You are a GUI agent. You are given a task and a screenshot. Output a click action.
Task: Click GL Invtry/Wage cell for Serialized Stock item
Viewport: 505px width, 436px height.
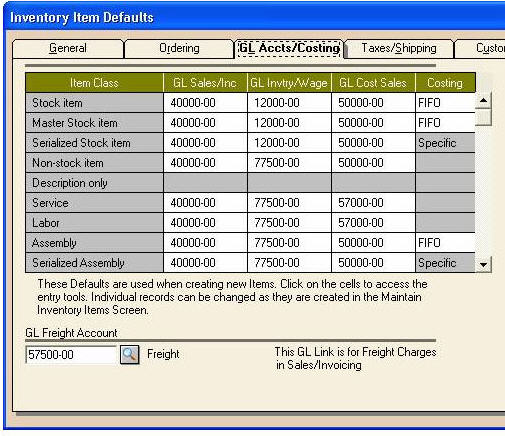point(289,143)
